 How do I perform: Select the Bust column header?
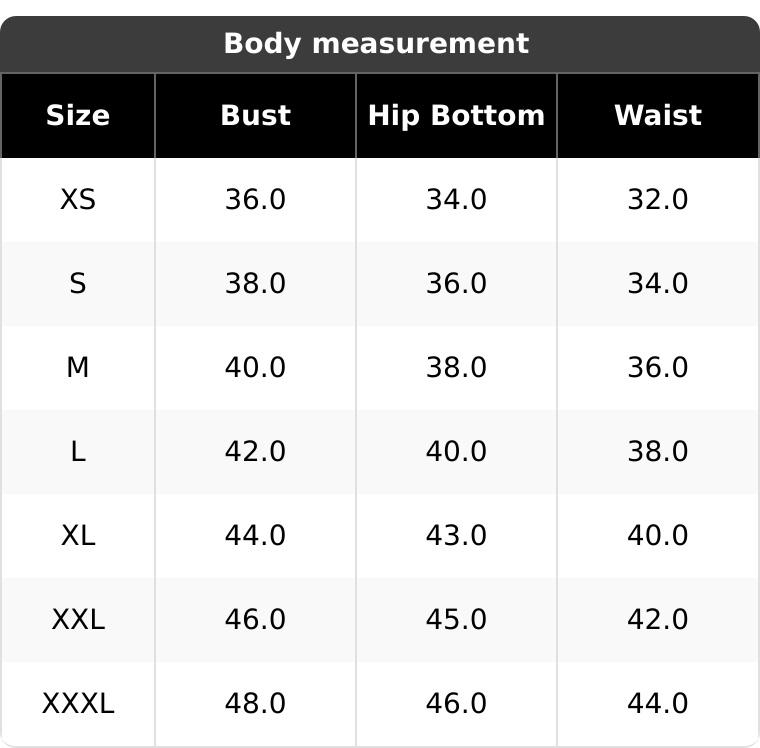[255, 116]
